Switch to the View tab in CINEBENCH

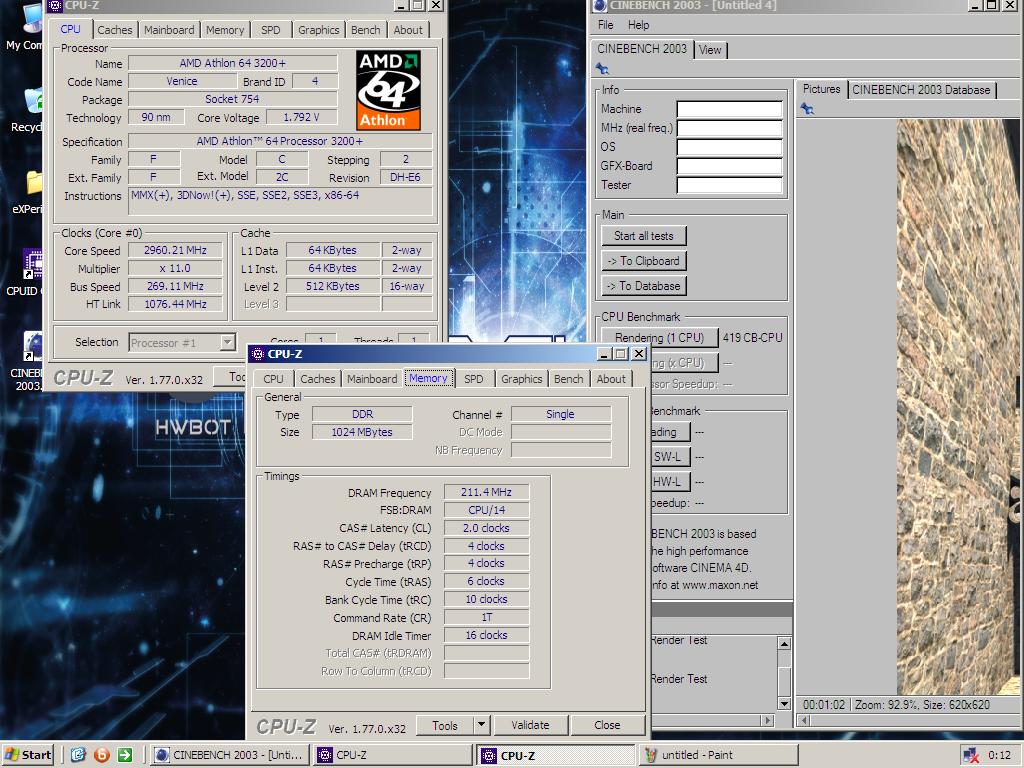710,50
